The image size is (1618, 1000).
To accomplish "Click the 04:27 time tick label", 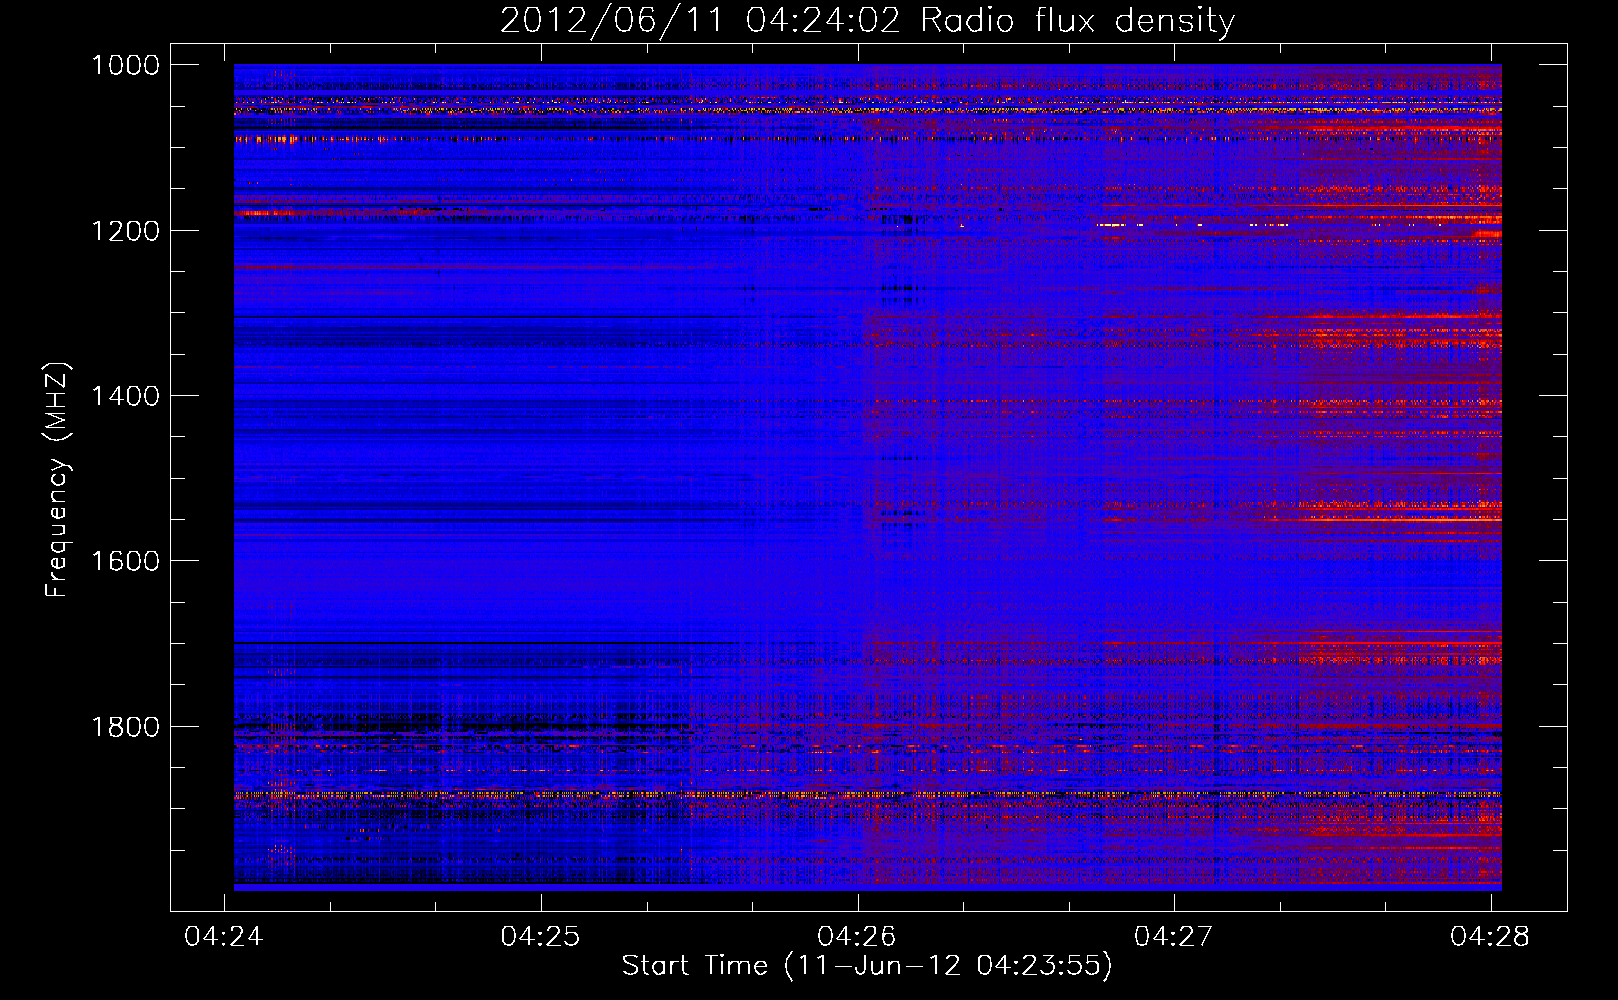I will [1173, 936].
